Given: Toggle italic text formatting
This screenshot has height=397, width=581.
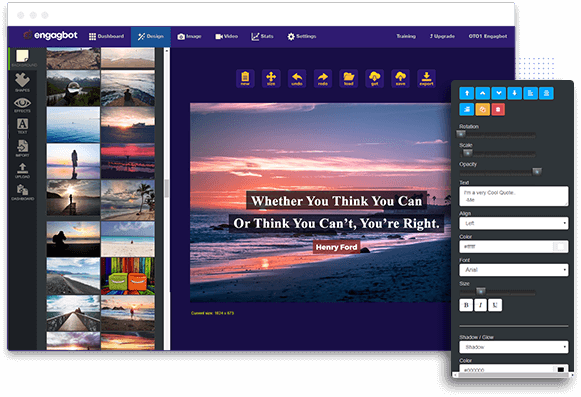Looking at the screenshot, I should pyautogui.click(x=481, y=305).
